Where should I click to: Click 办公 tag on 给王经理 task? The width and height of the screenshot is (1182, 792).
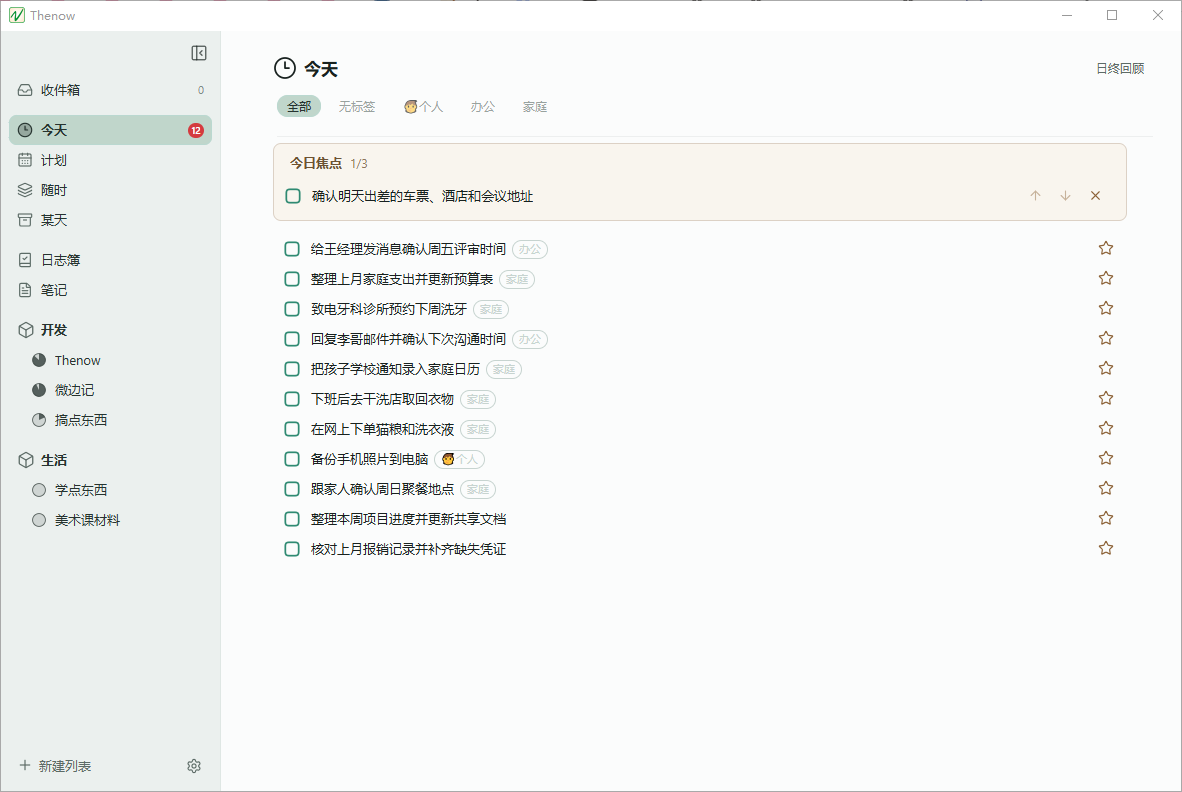(530, 249)
